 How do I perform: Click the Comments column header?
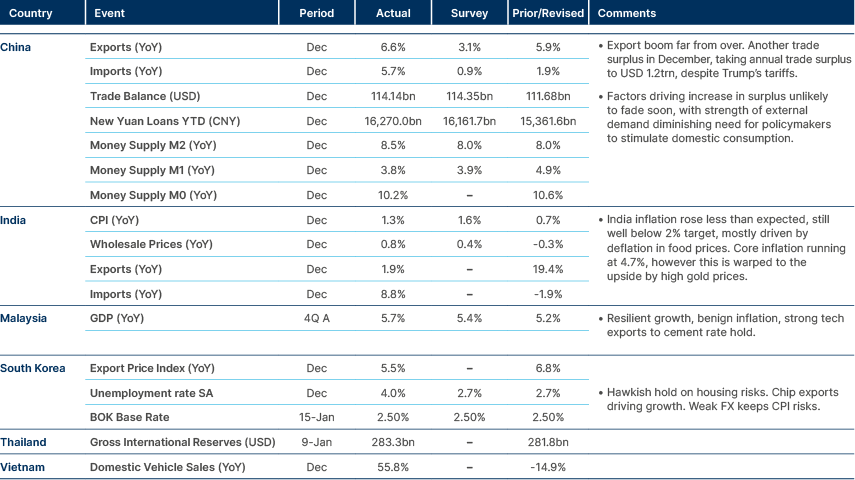click(x=627, y=13)
